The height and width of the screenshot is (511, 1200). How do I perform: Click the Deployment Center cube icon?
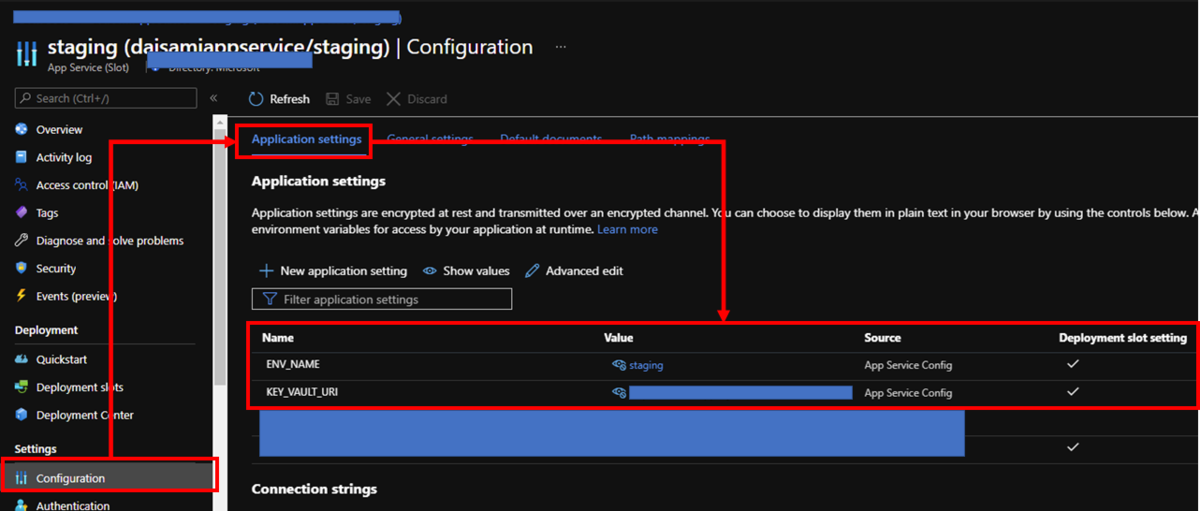[21, 415]
